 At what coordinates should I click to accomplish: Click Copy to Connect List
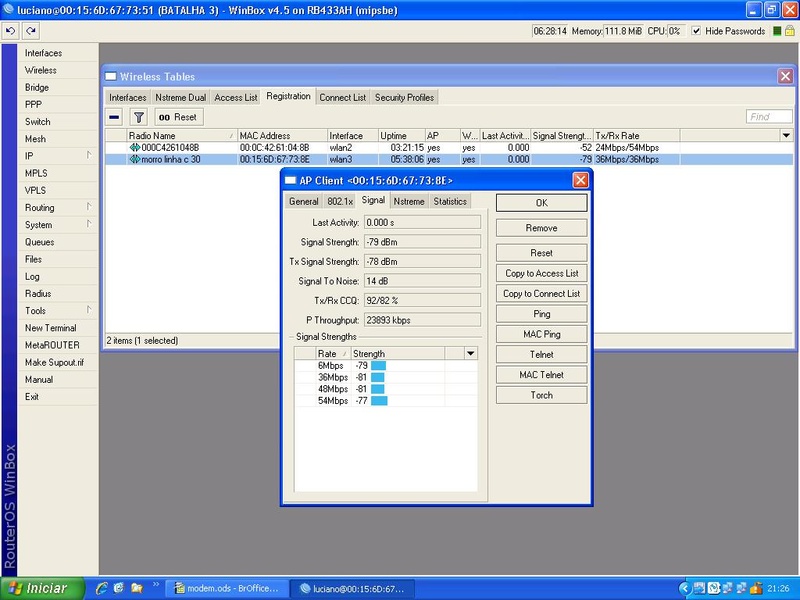[541, 294]
